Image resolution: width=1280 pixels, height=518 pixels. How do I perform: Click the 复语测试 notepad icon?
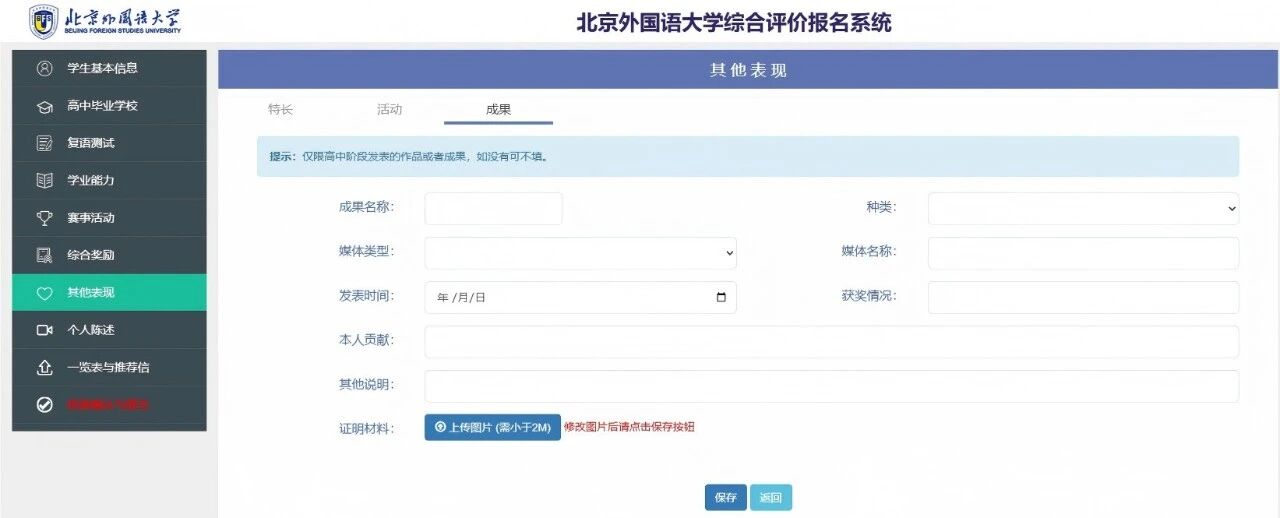(x=44, y=143)
